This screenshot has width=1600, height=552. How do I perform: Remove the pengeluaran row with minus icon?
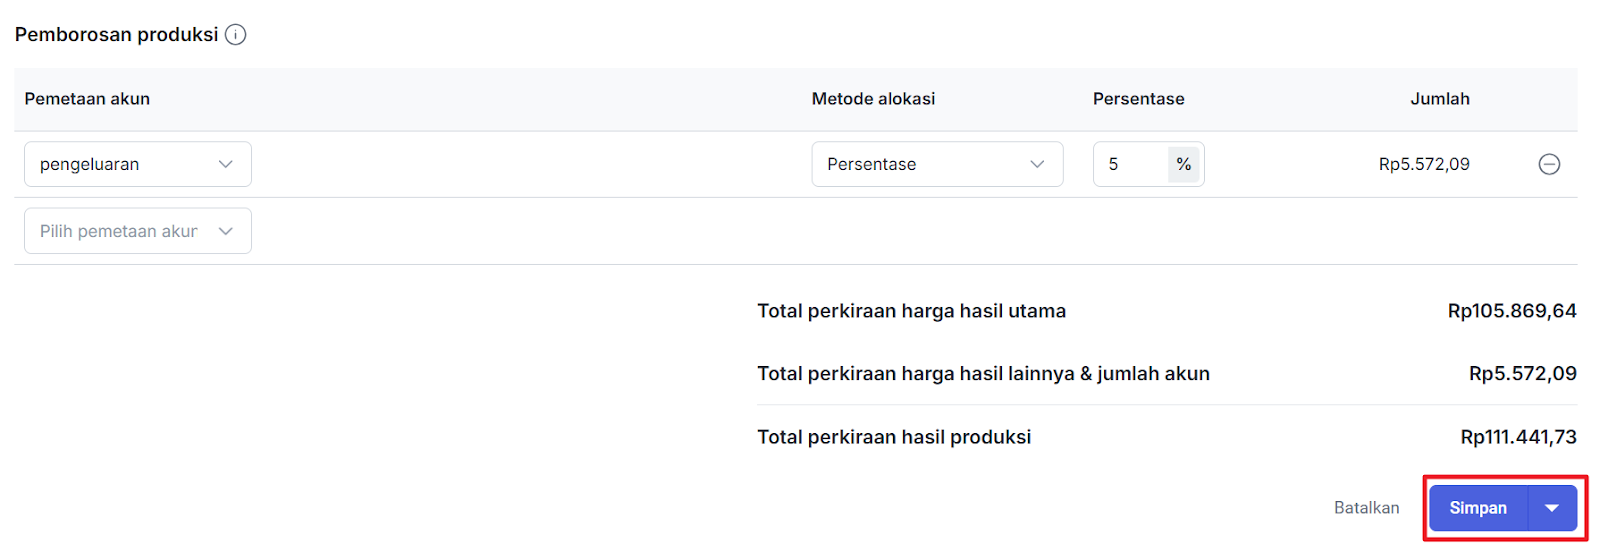1548,164
